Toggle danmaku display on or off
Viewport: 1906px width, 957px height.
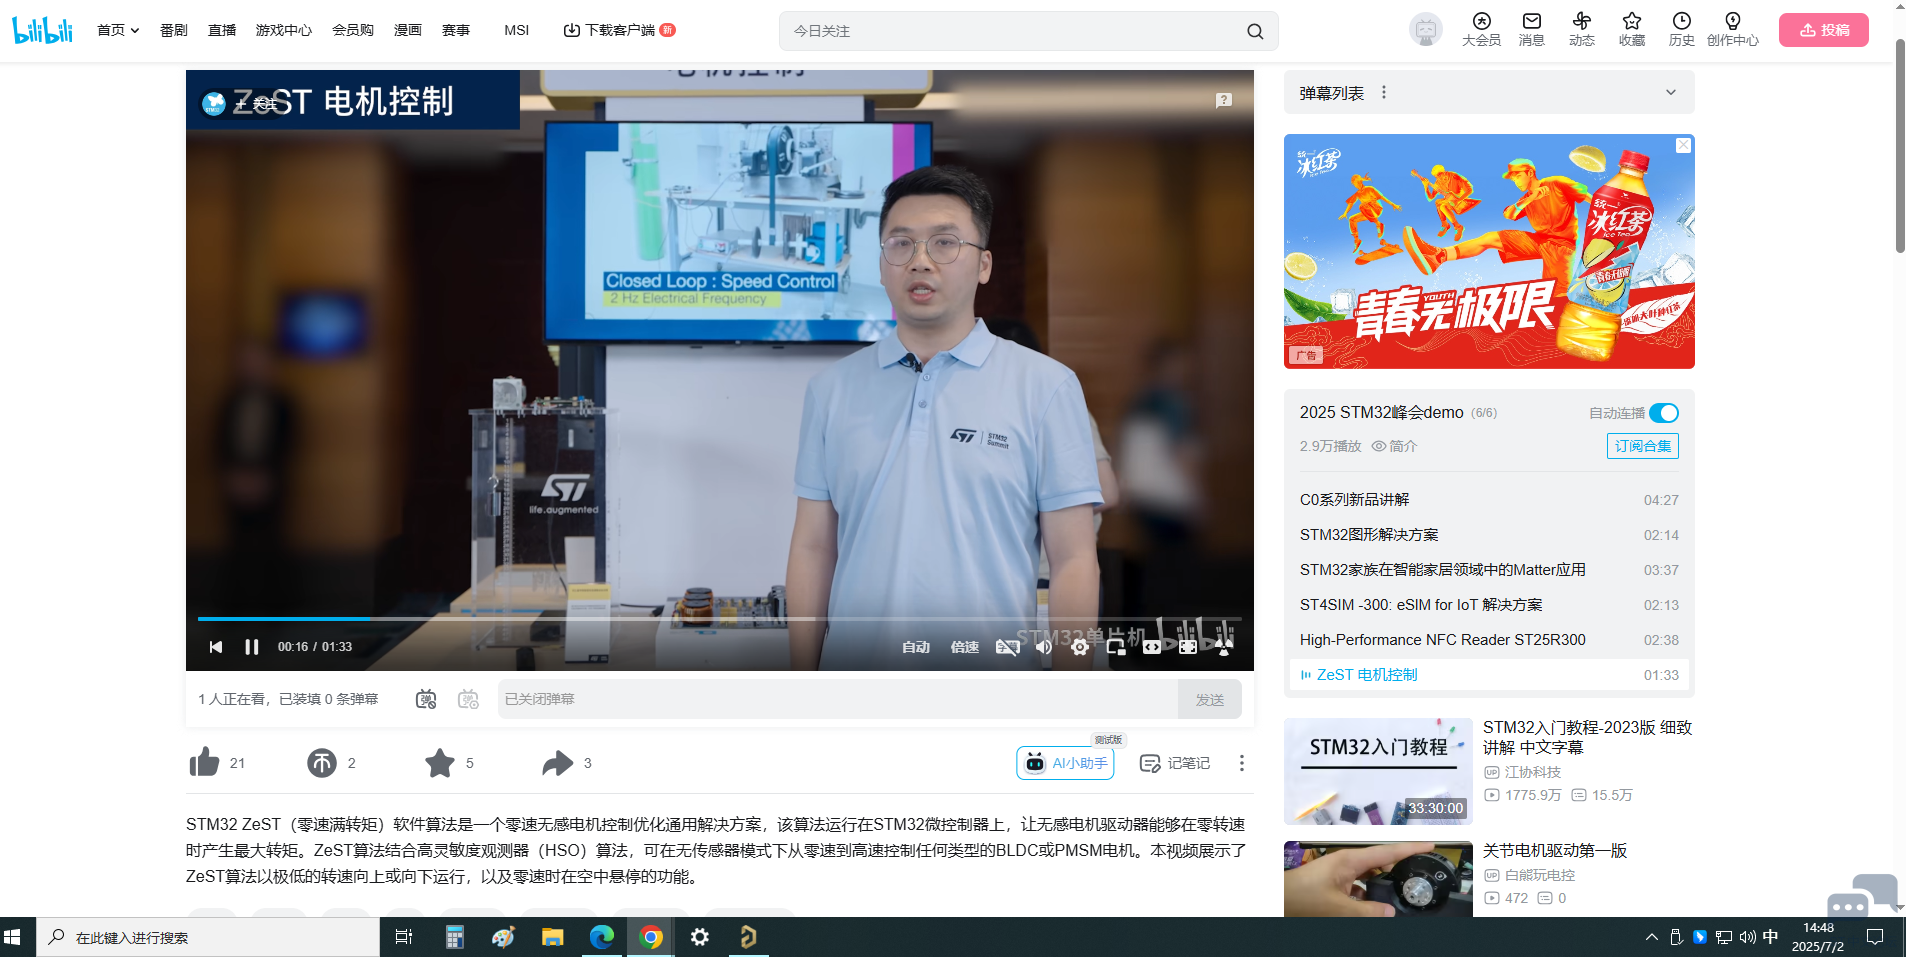(426, 699)
